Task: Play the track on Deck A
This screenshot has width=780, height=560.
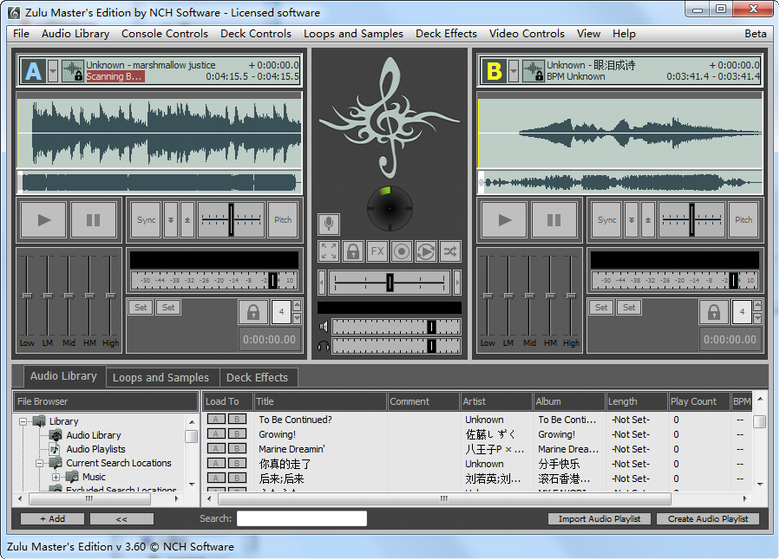Action: coord(44,220)
